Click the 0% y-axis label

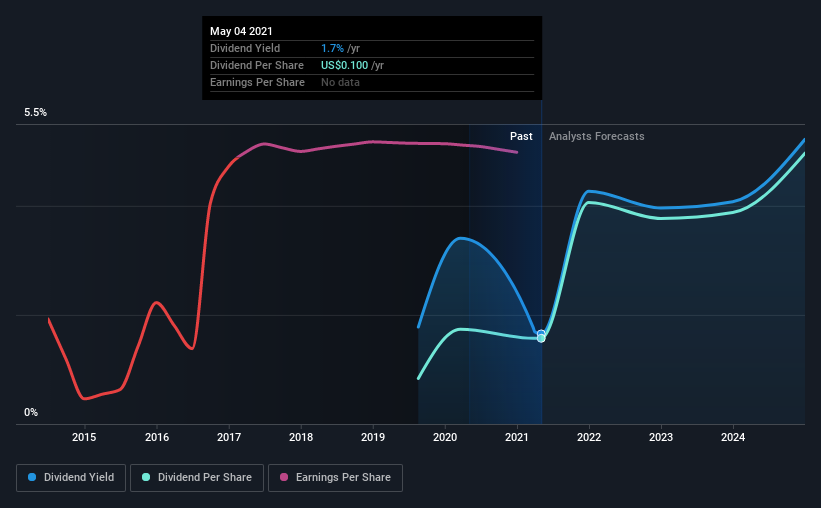tap(31, 413)
